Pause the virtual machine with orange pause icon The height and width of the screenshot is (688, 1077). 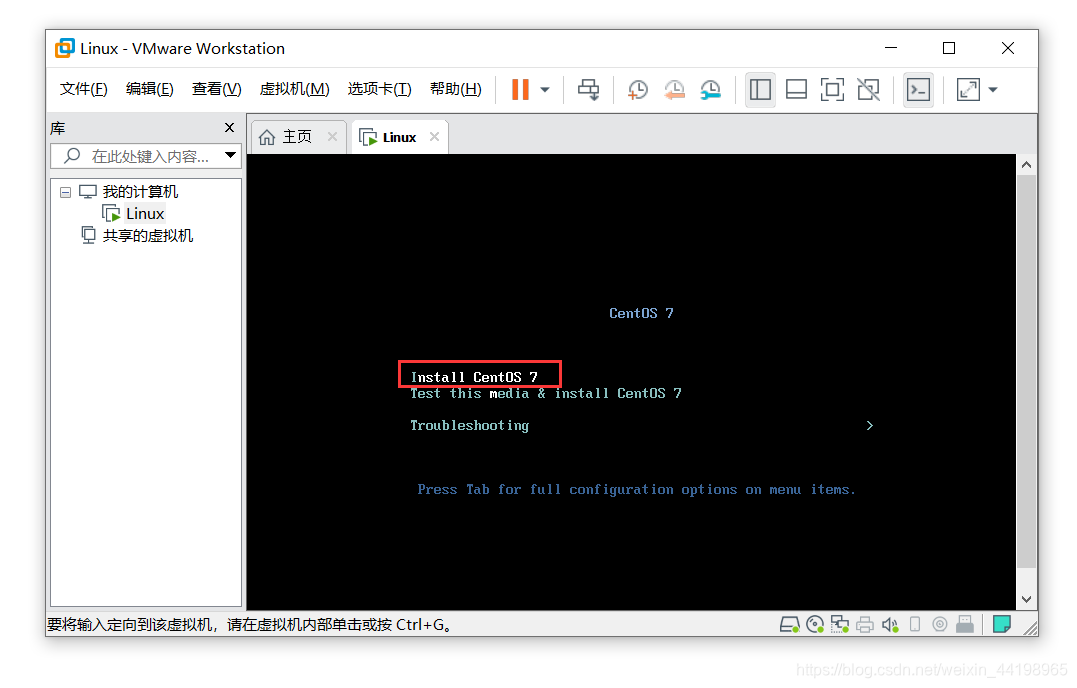pyautogui.click(x=520, y=89)
